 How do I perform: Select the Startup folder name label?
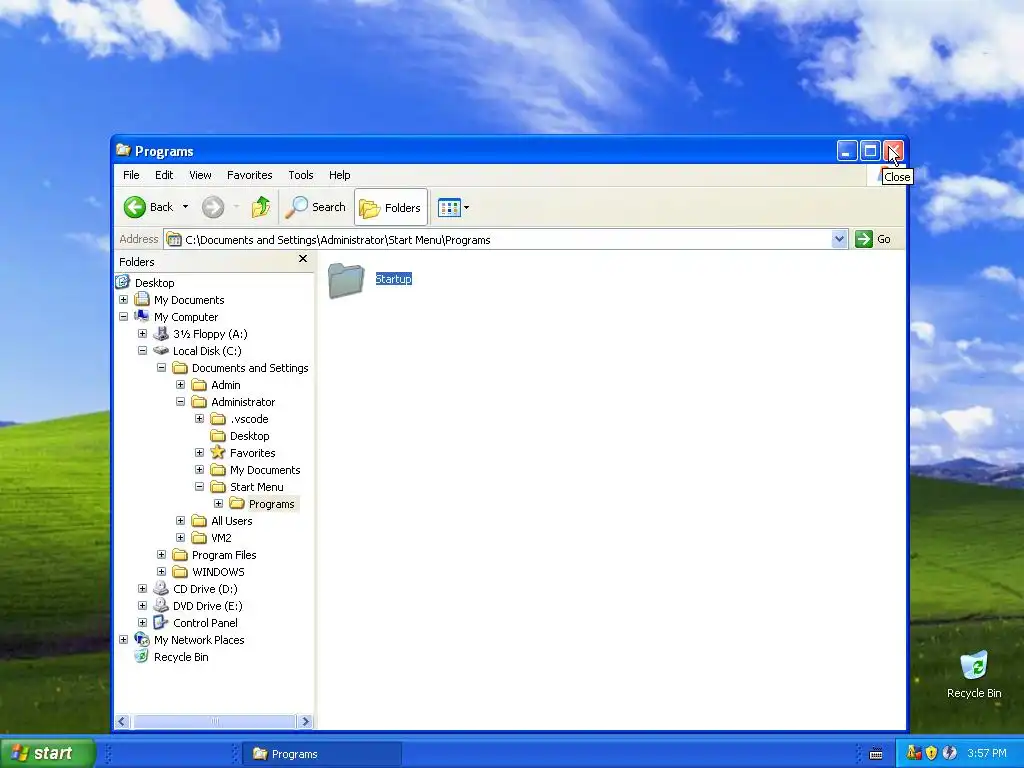[393, 279]
